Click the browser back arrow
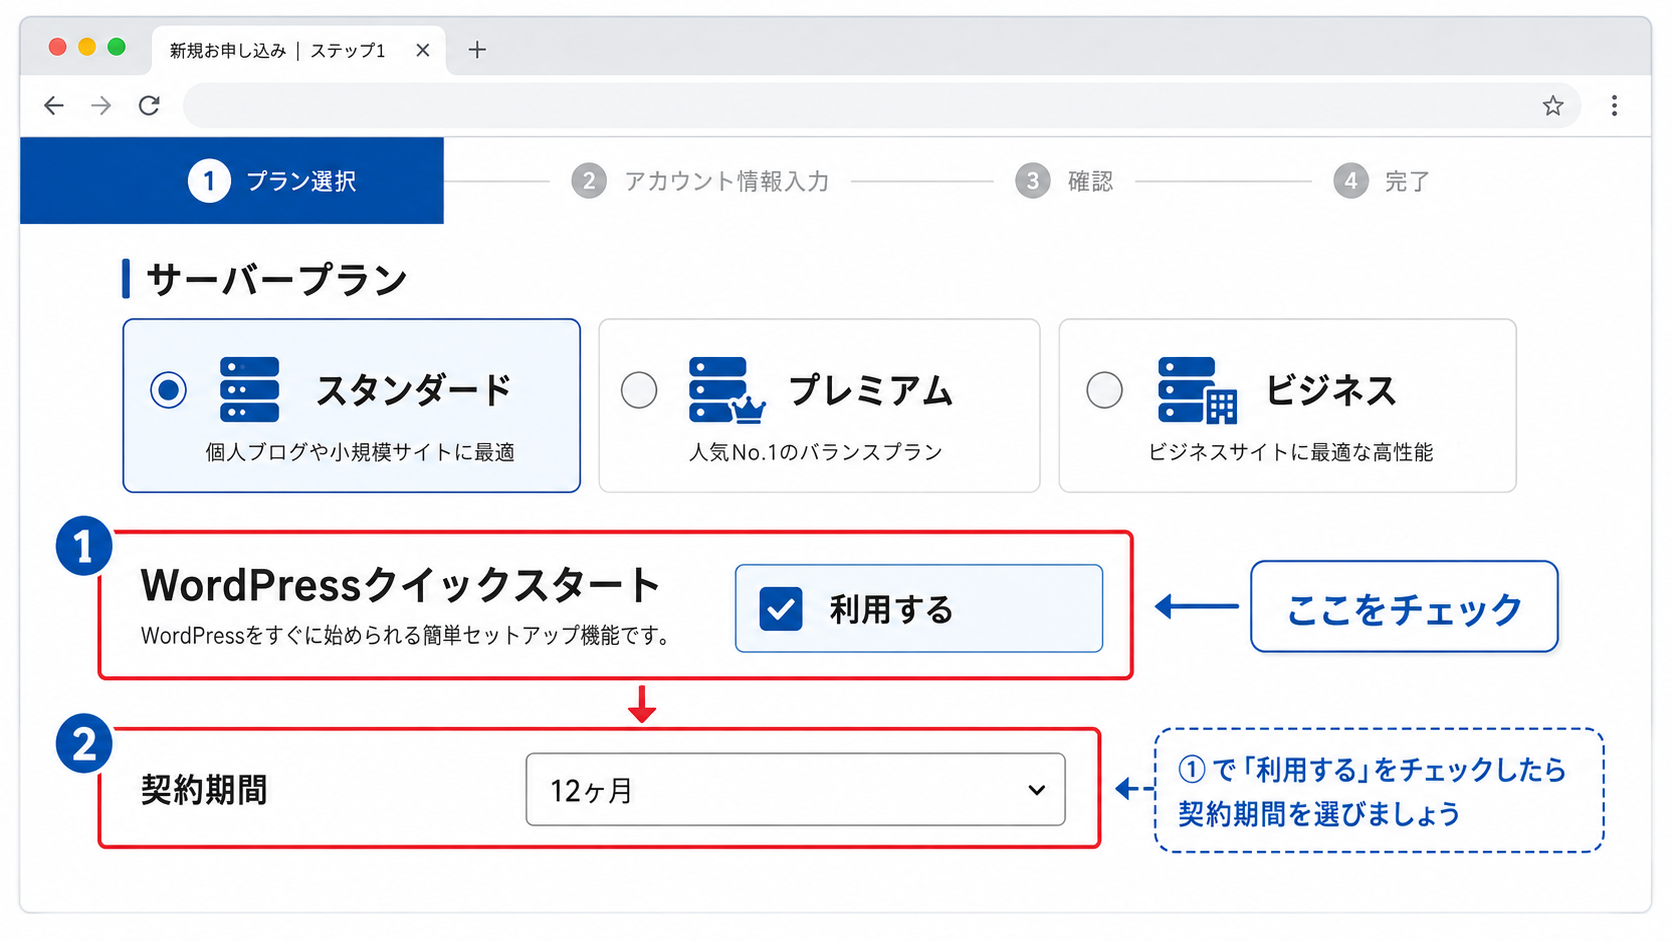This screenshot has height=941, width=1672. 54,106
